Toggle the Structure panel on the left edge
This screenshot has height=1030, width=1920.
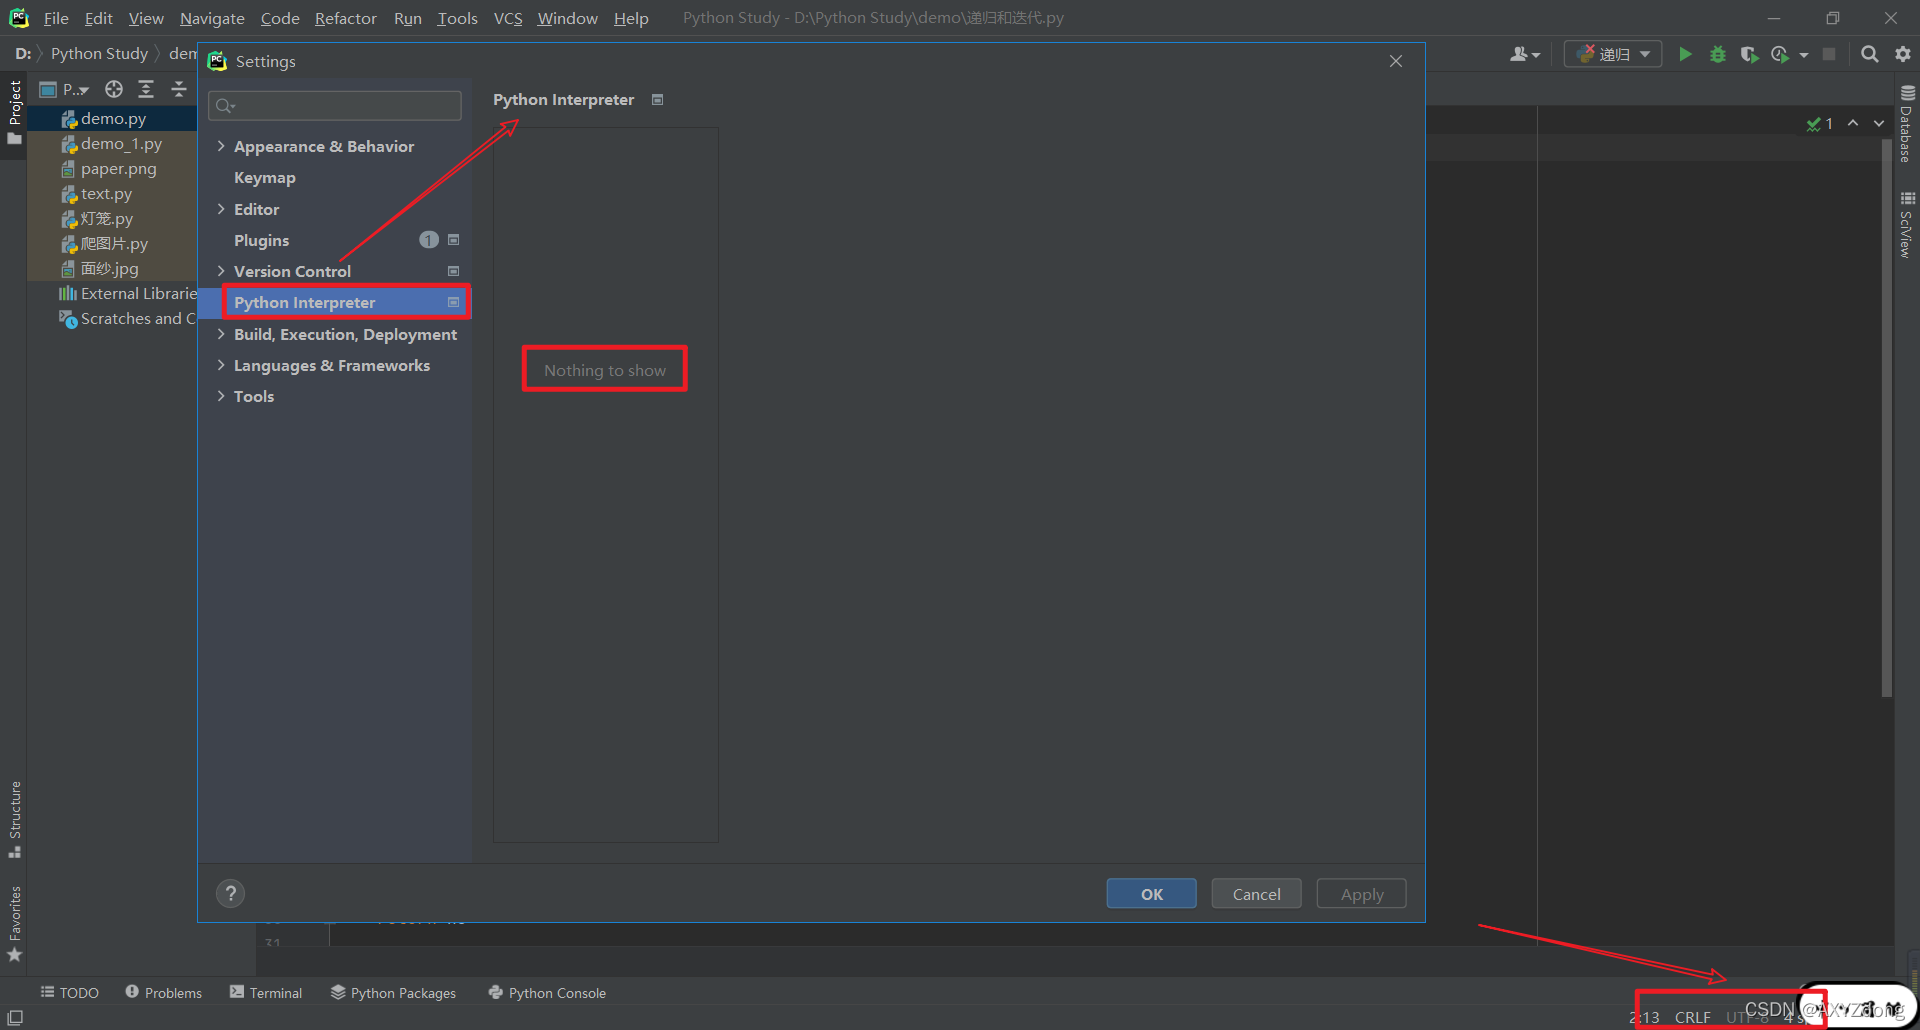tap(15, 818)
